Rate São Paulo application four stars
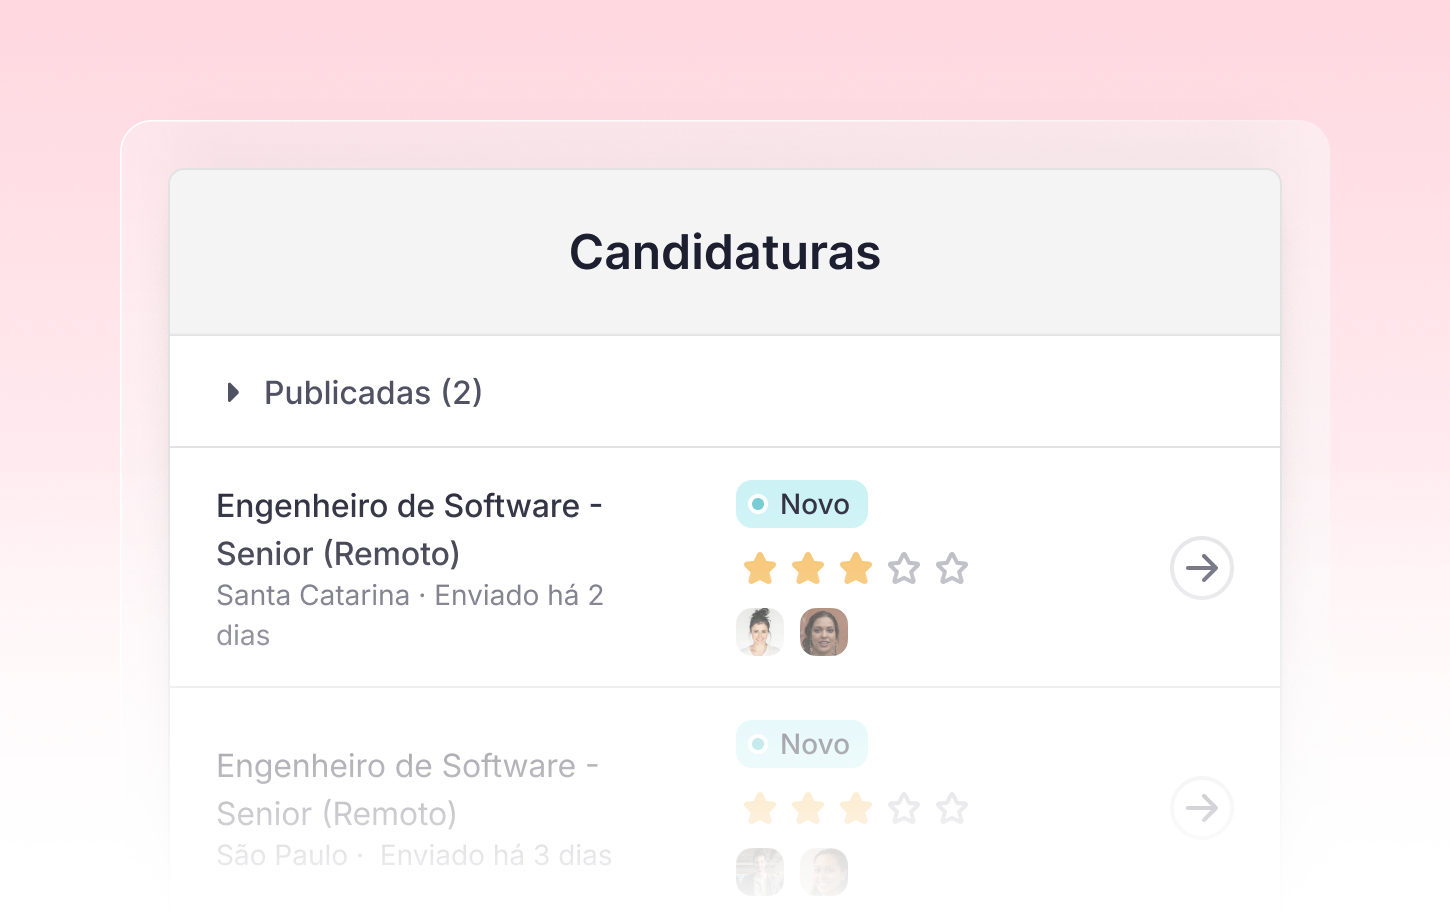Image resolution: width=1450 pixels, height=920 pixels. (904, 808)
